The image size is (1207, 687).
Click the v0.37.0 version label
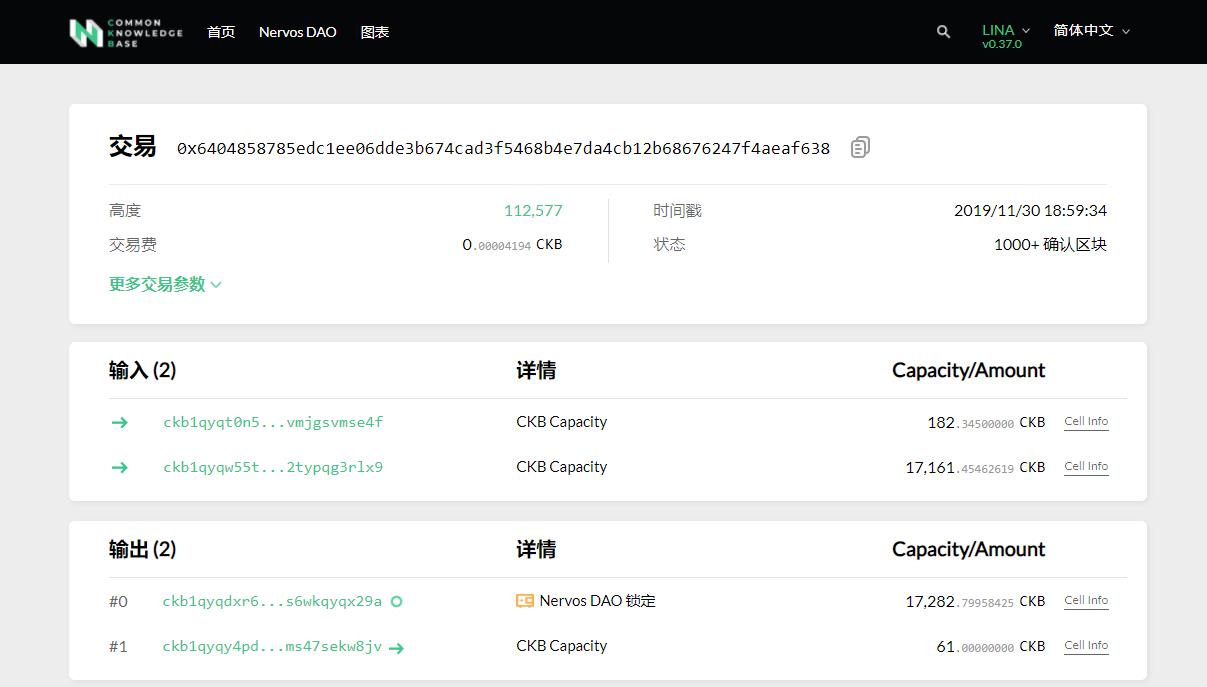pos(1002,45)
